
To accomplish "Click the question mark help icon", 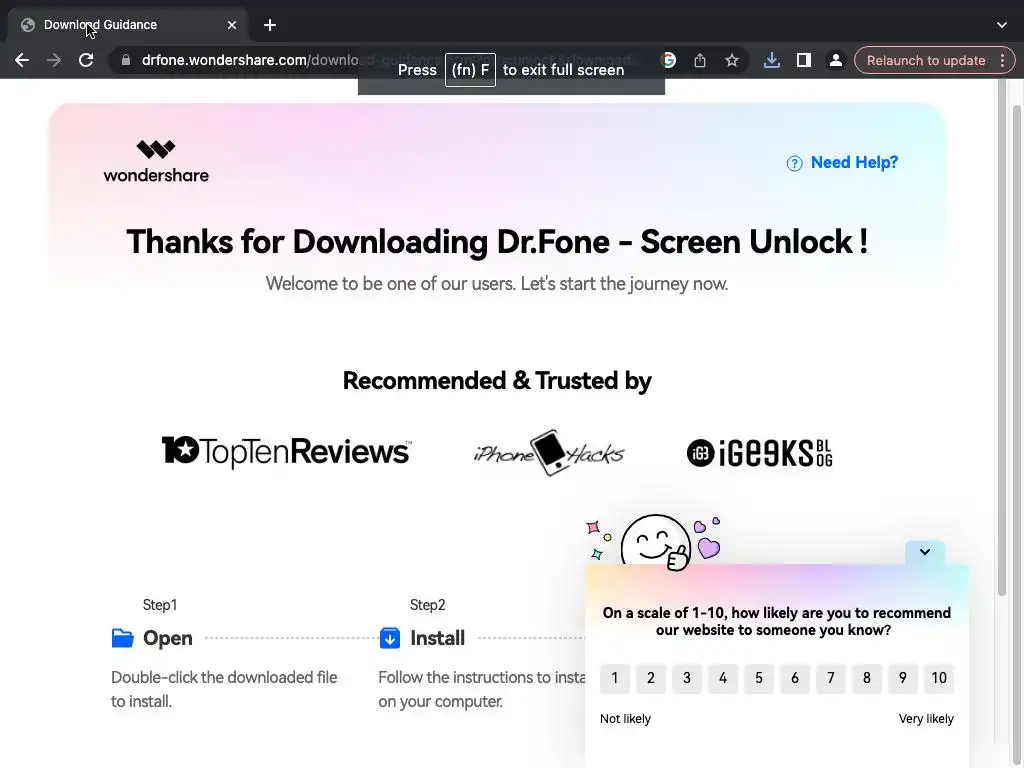I will coord(794,163).
